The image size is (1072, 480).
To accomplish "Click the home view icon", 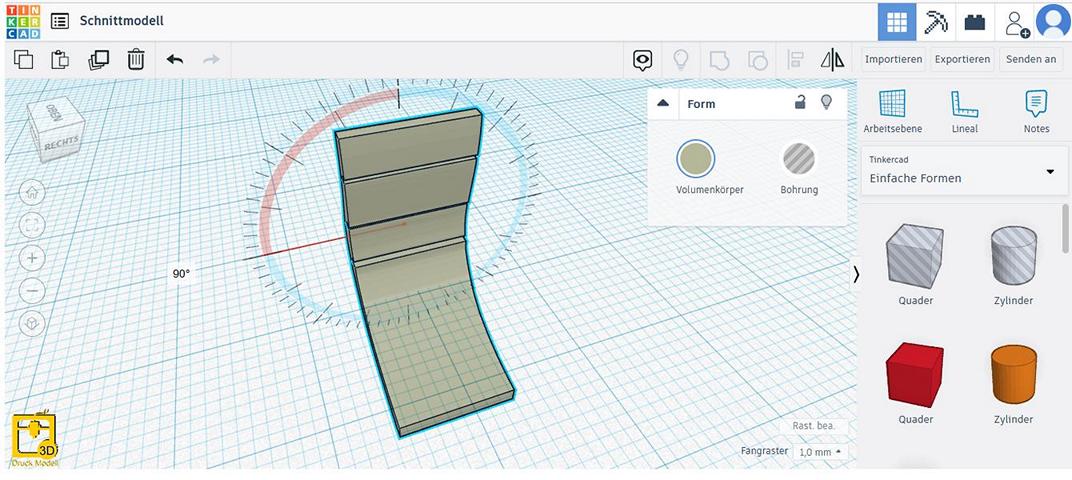I will click(32, 192).
